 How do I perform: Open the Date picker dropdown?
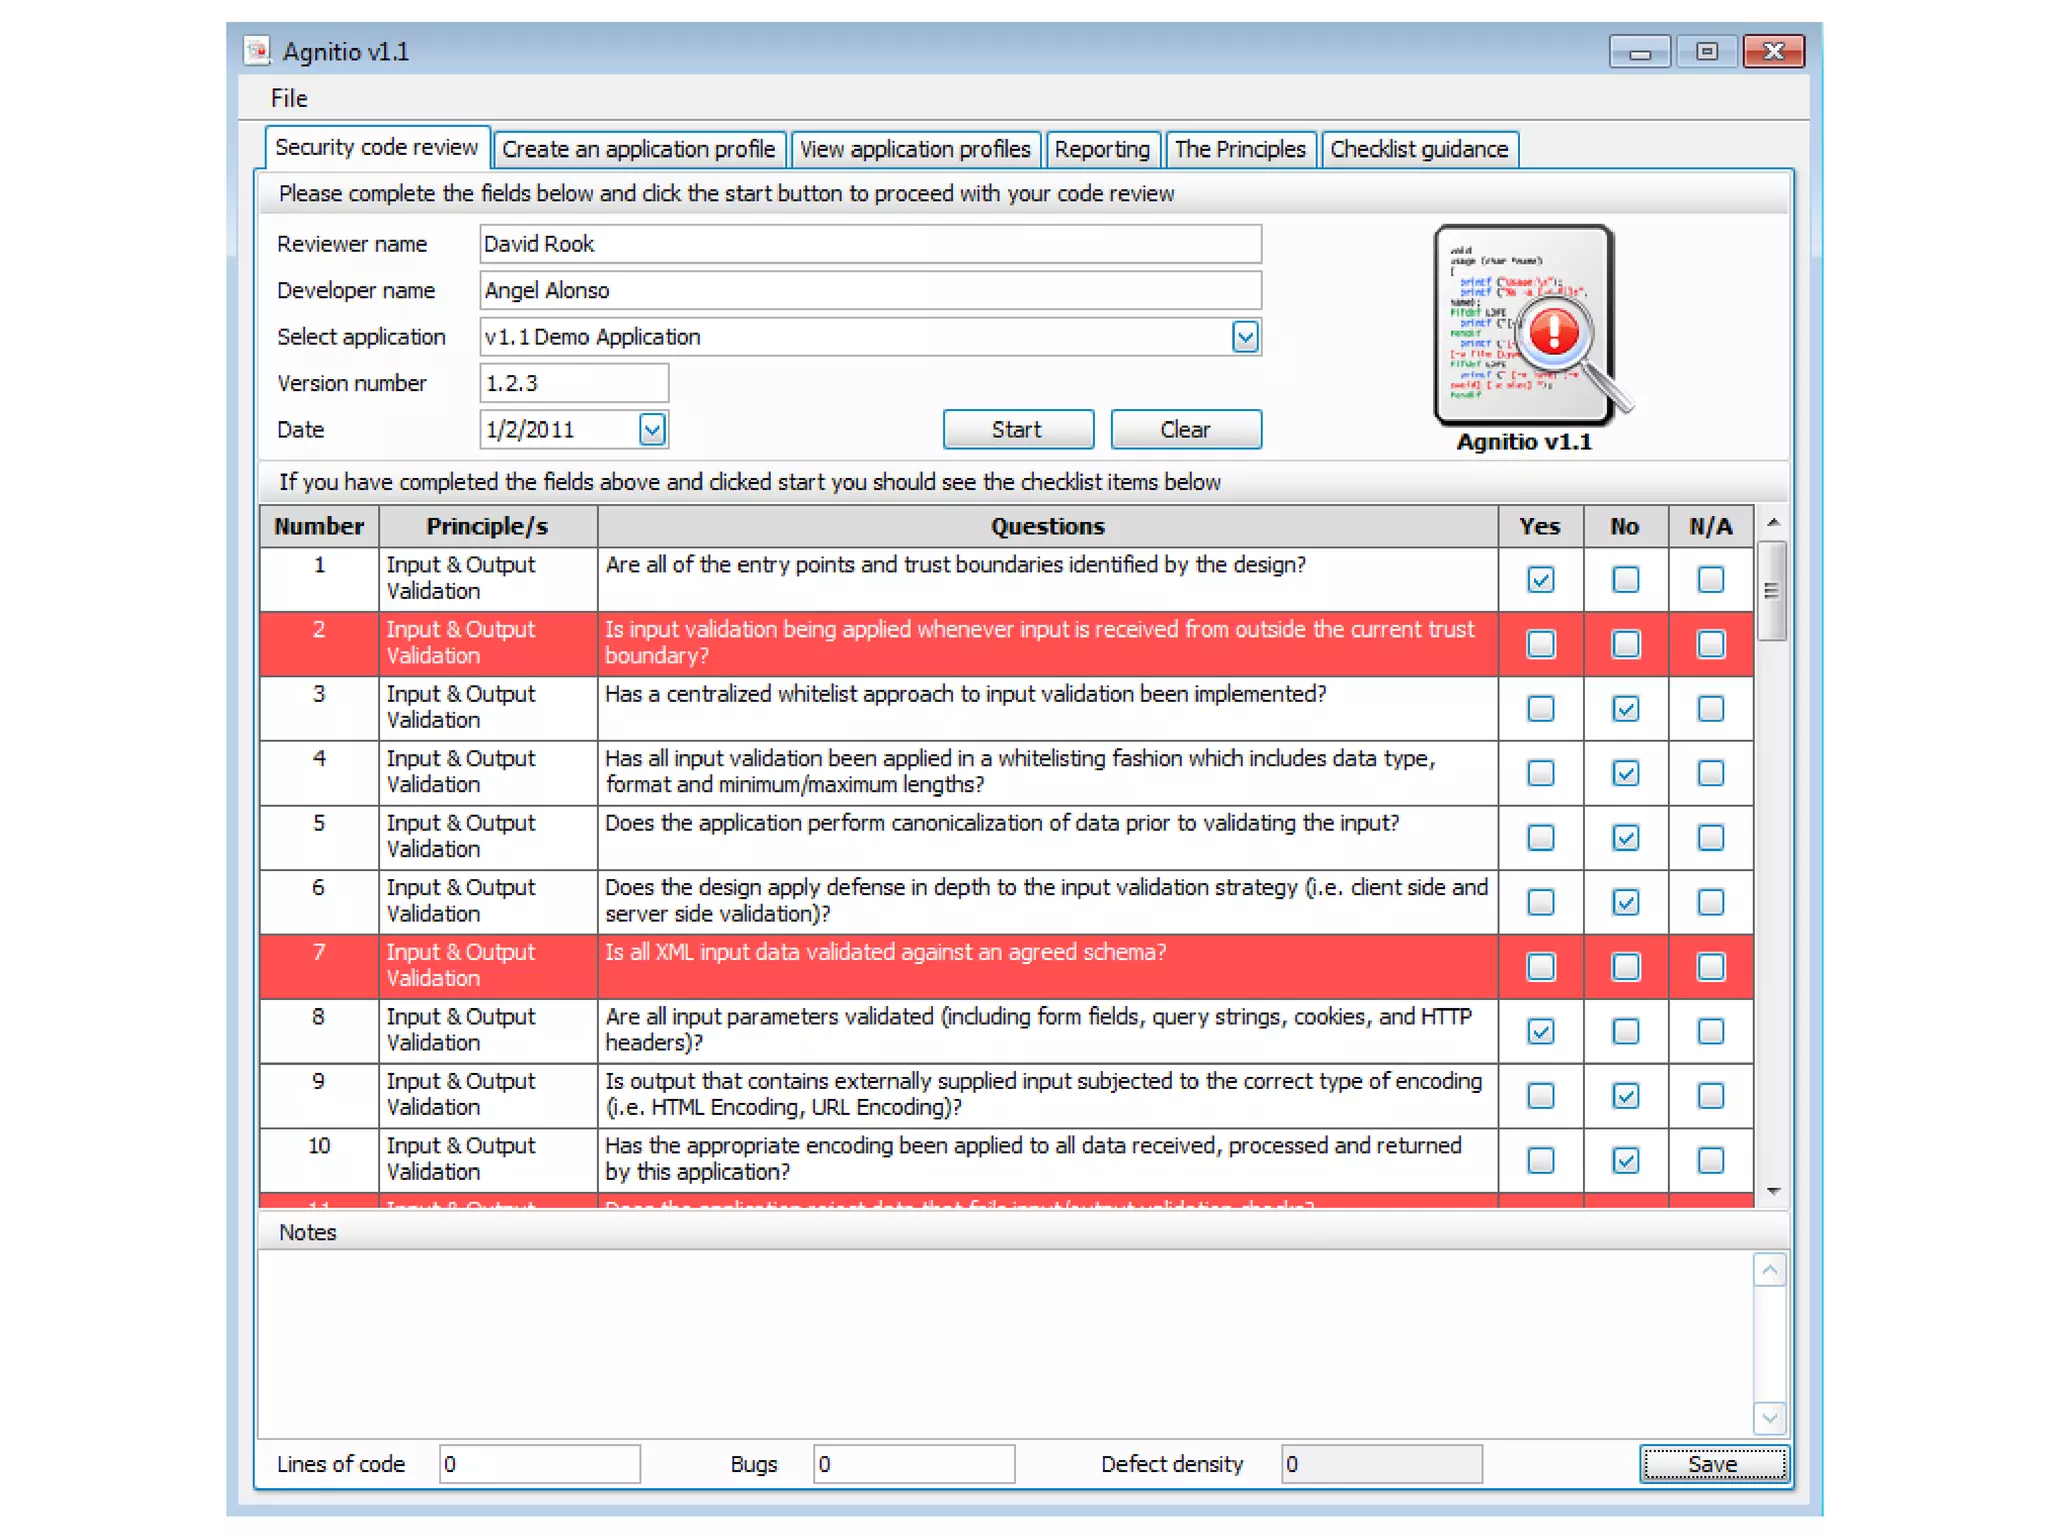652,430
